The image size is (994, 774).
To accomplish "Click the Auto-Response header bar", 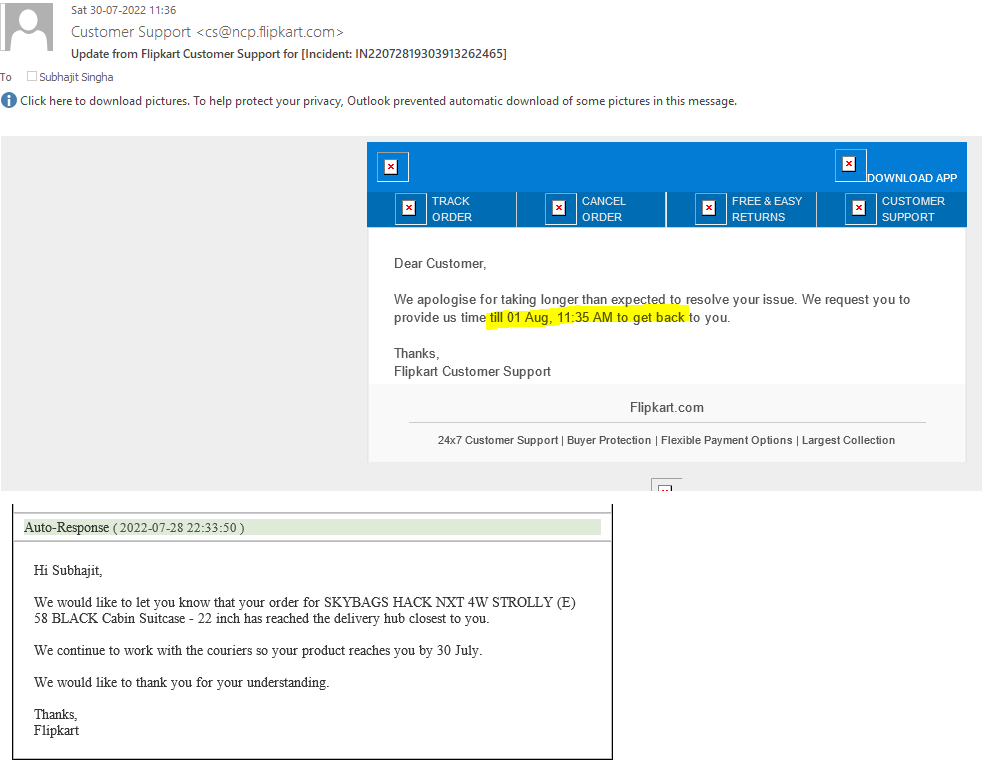I will [312, 527].
